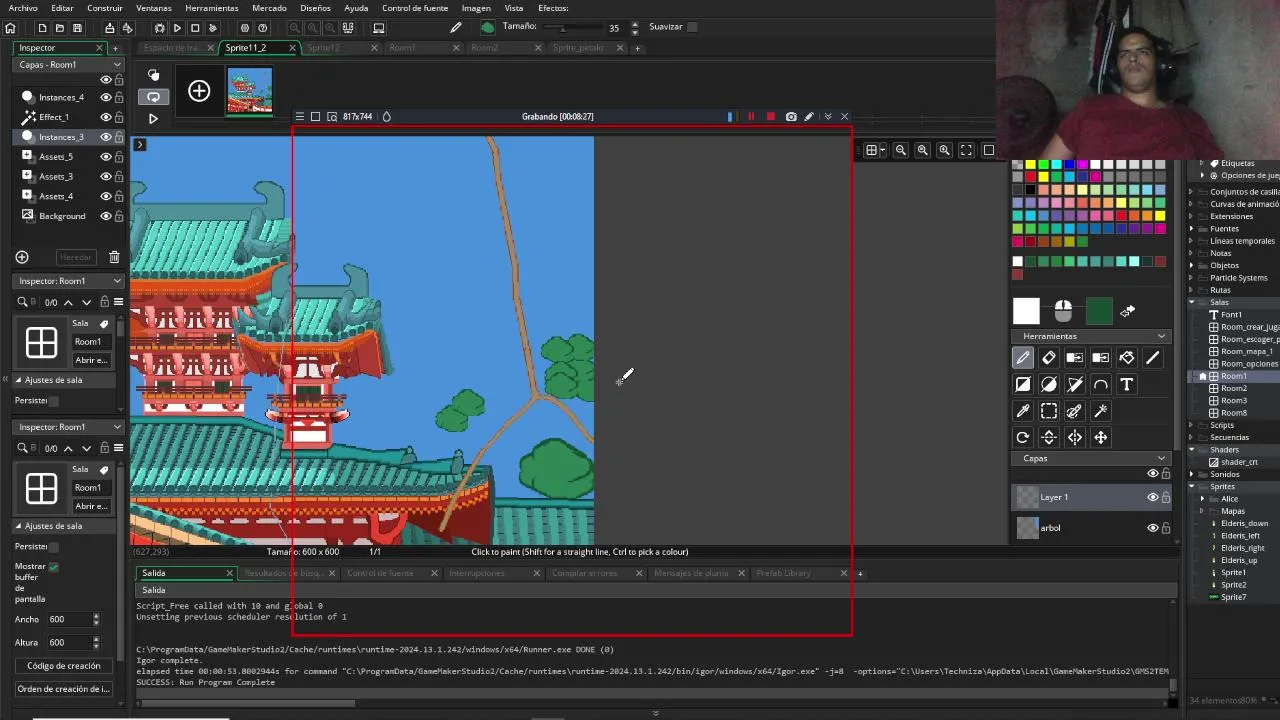1280x720 pixels.
Task: Toggle the Suavizar checkbox
Action: (692, 27)
